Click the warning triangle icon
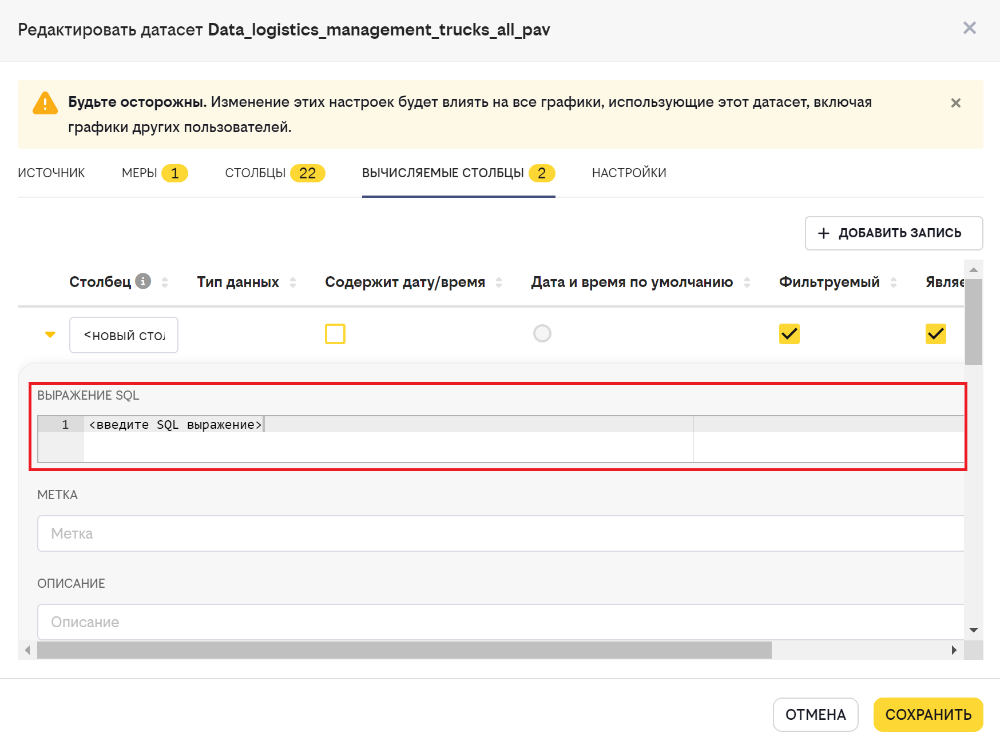Image resolution: width=1000 pixels, height=749 pixels. (x=45, y=103)
